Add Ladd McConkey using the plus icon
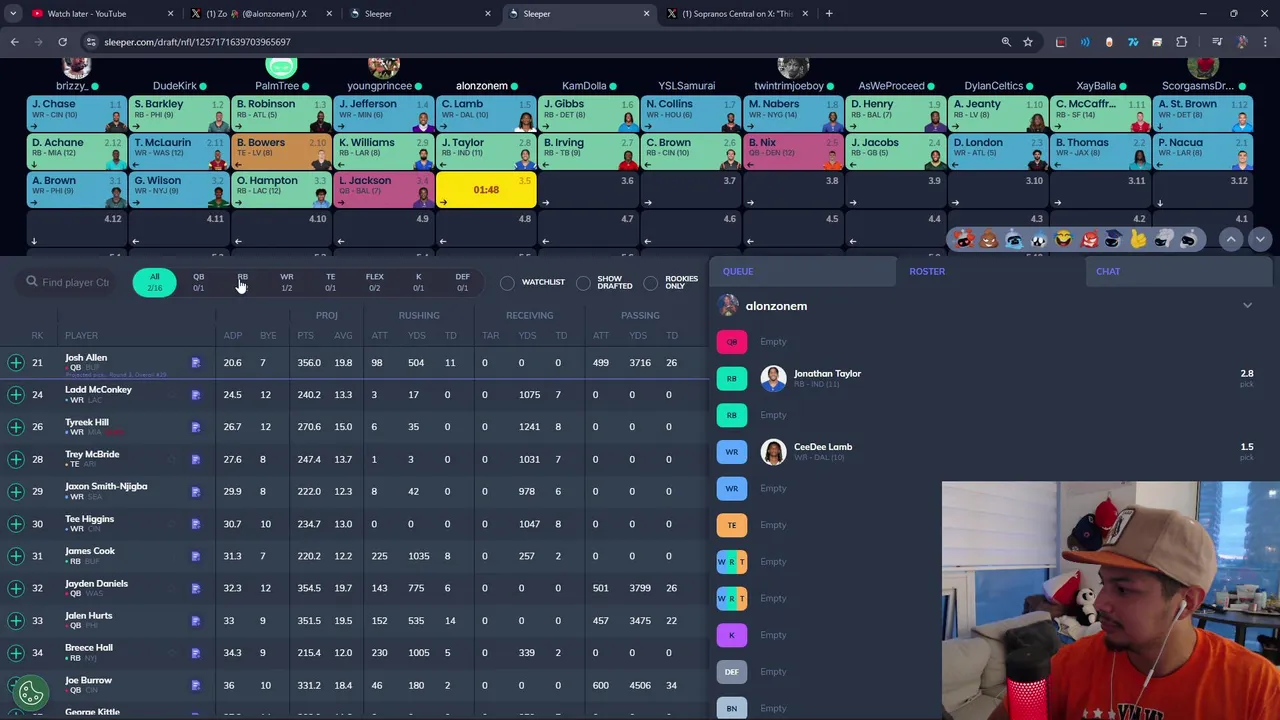The height and width of the screenshot is (720, 1280). click(x=16, y=395)
